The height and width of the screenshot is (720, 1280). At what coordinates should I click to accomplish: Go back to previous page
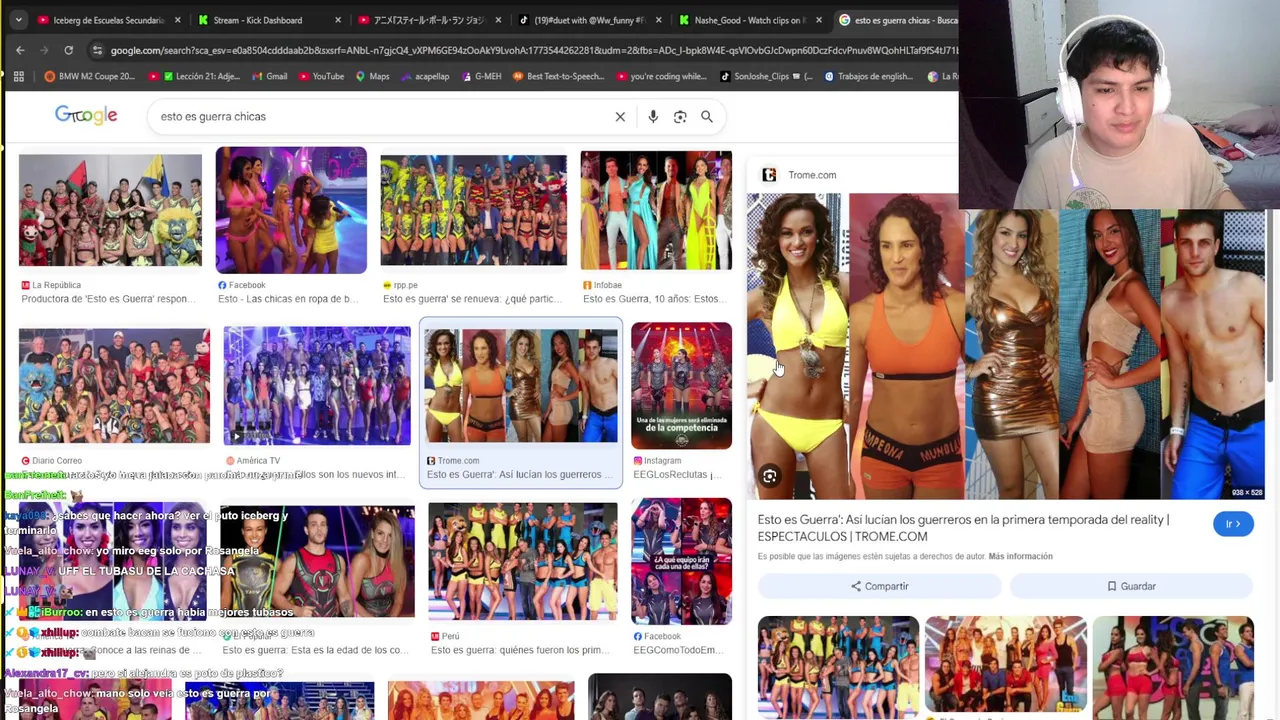click(x=20, y=50)
